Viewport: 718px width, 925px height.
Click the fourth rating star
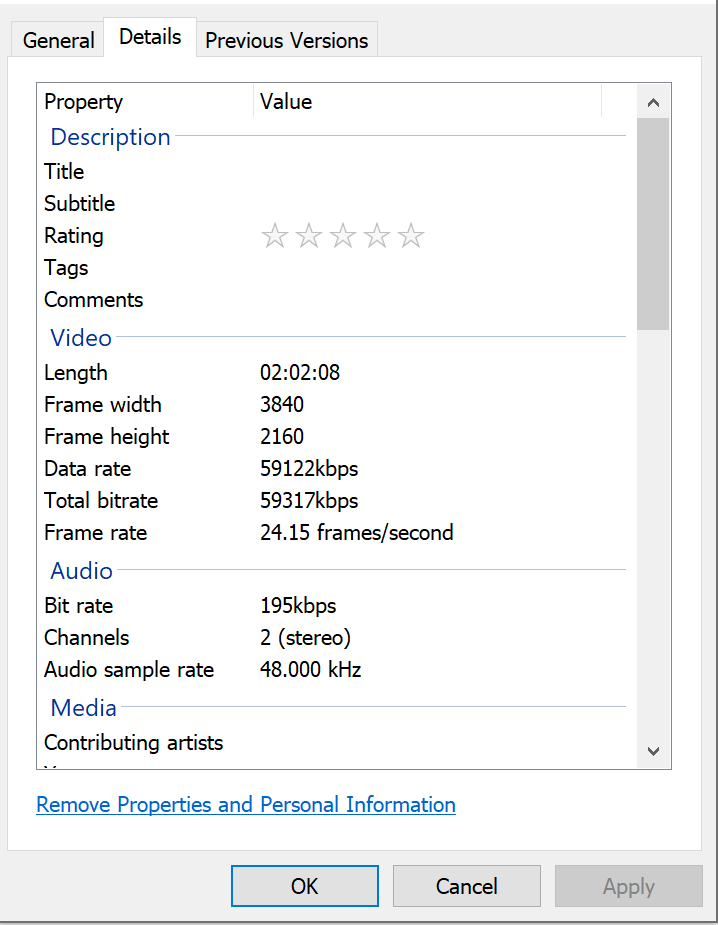(377, 236)
